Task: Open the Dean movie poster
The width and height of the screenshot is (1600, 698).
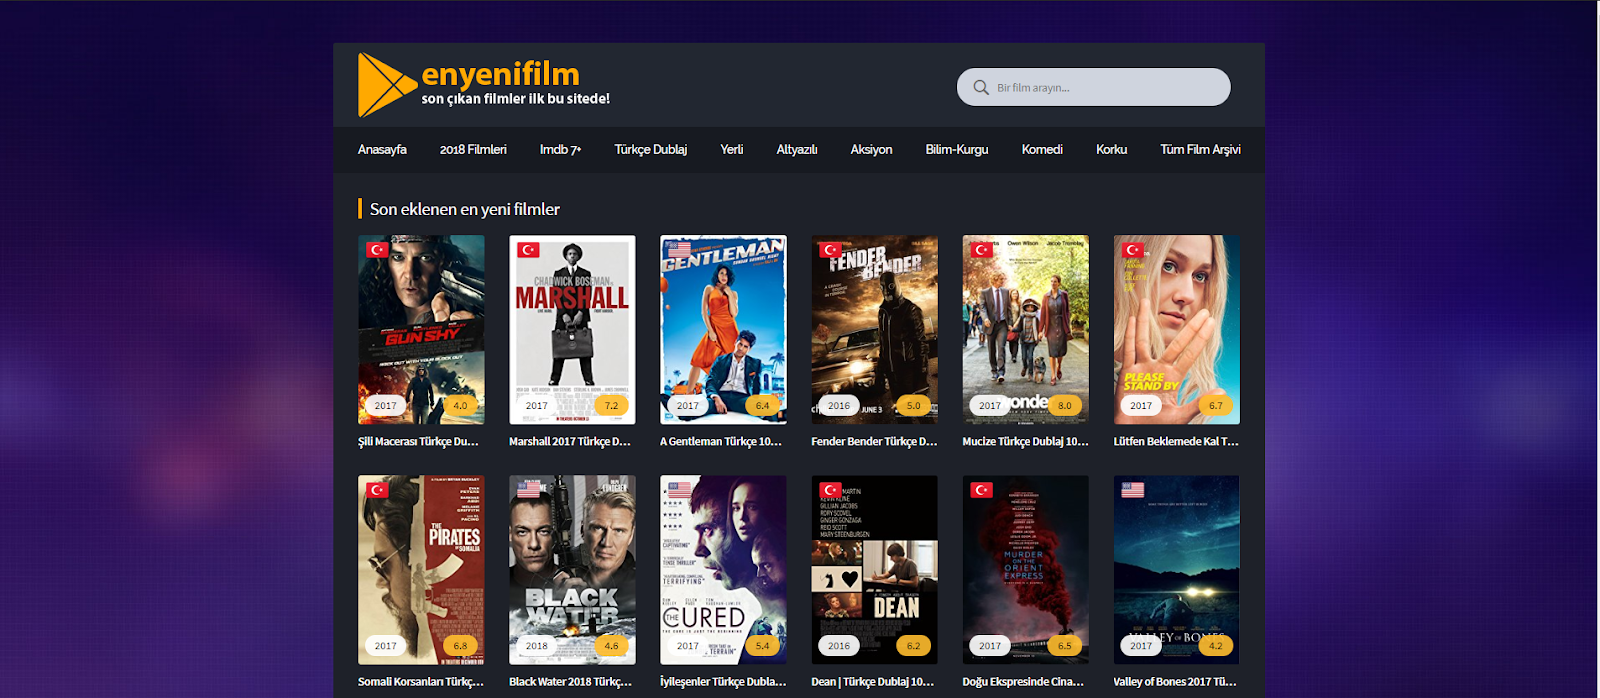Action: pos(874,570)
